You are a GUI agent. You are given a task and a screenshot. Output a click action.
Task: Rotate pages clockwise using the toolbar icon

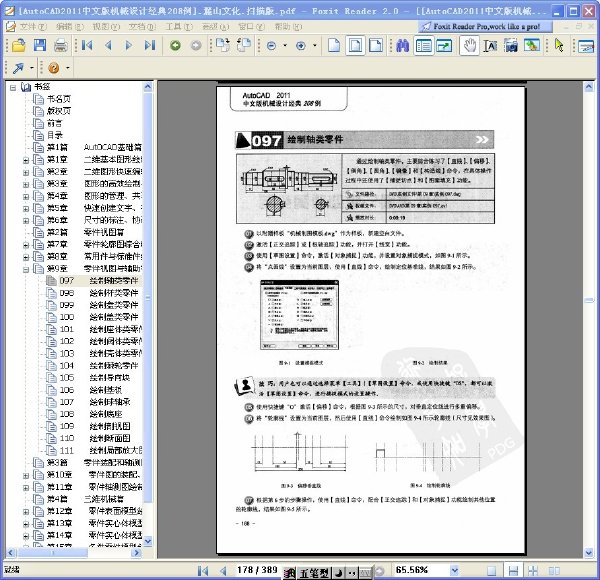coord(223,45)
